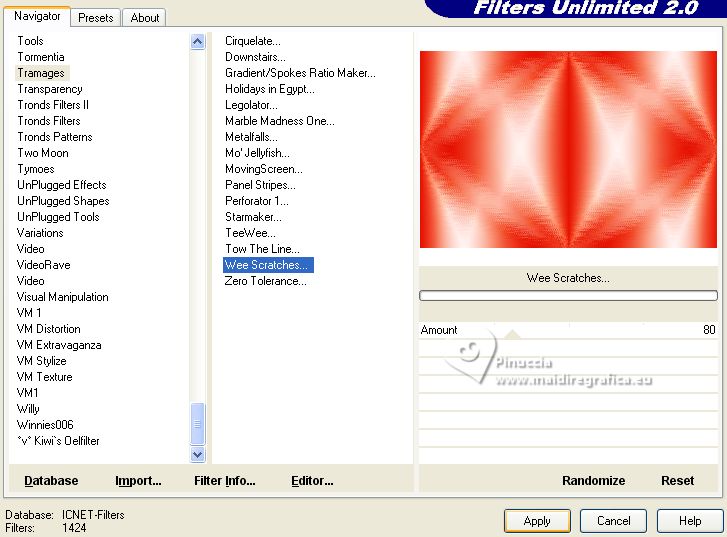Select the Tools category
Screen dimensions: 727x537
(30, 41)
